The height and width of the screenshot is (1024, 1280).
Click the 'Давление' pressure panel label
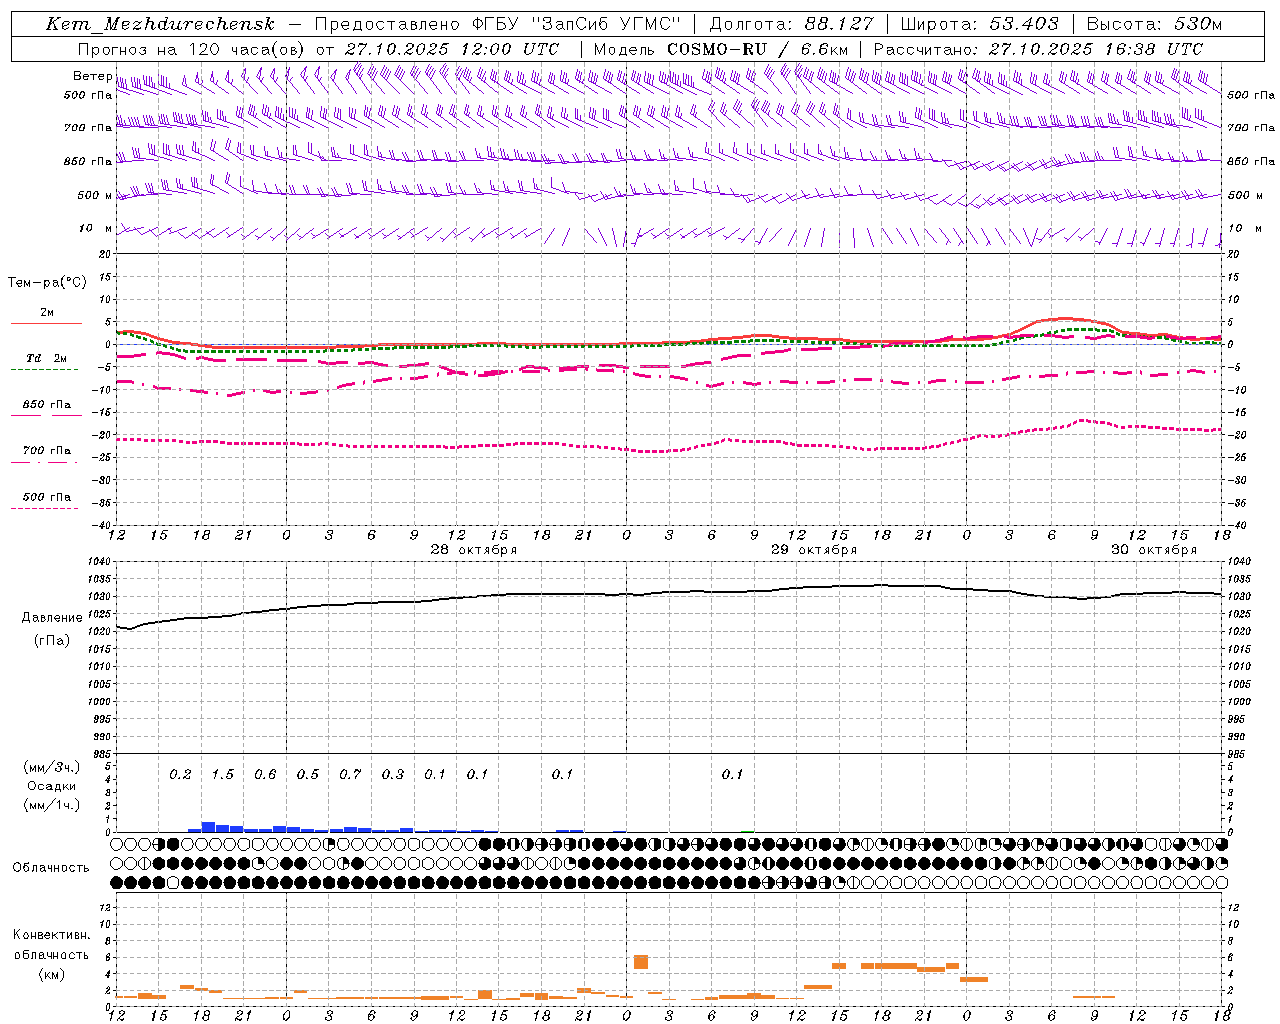pos(52,618)
